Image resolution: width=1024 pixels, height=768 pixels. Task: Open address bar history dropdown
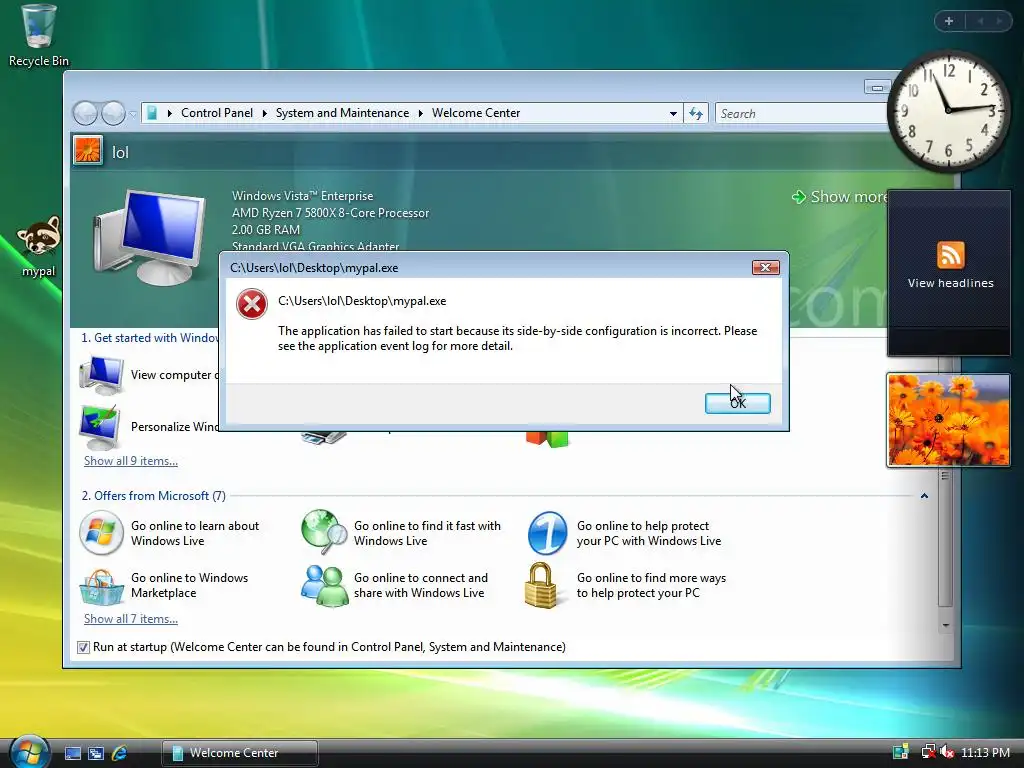click(x=673, y=114)
